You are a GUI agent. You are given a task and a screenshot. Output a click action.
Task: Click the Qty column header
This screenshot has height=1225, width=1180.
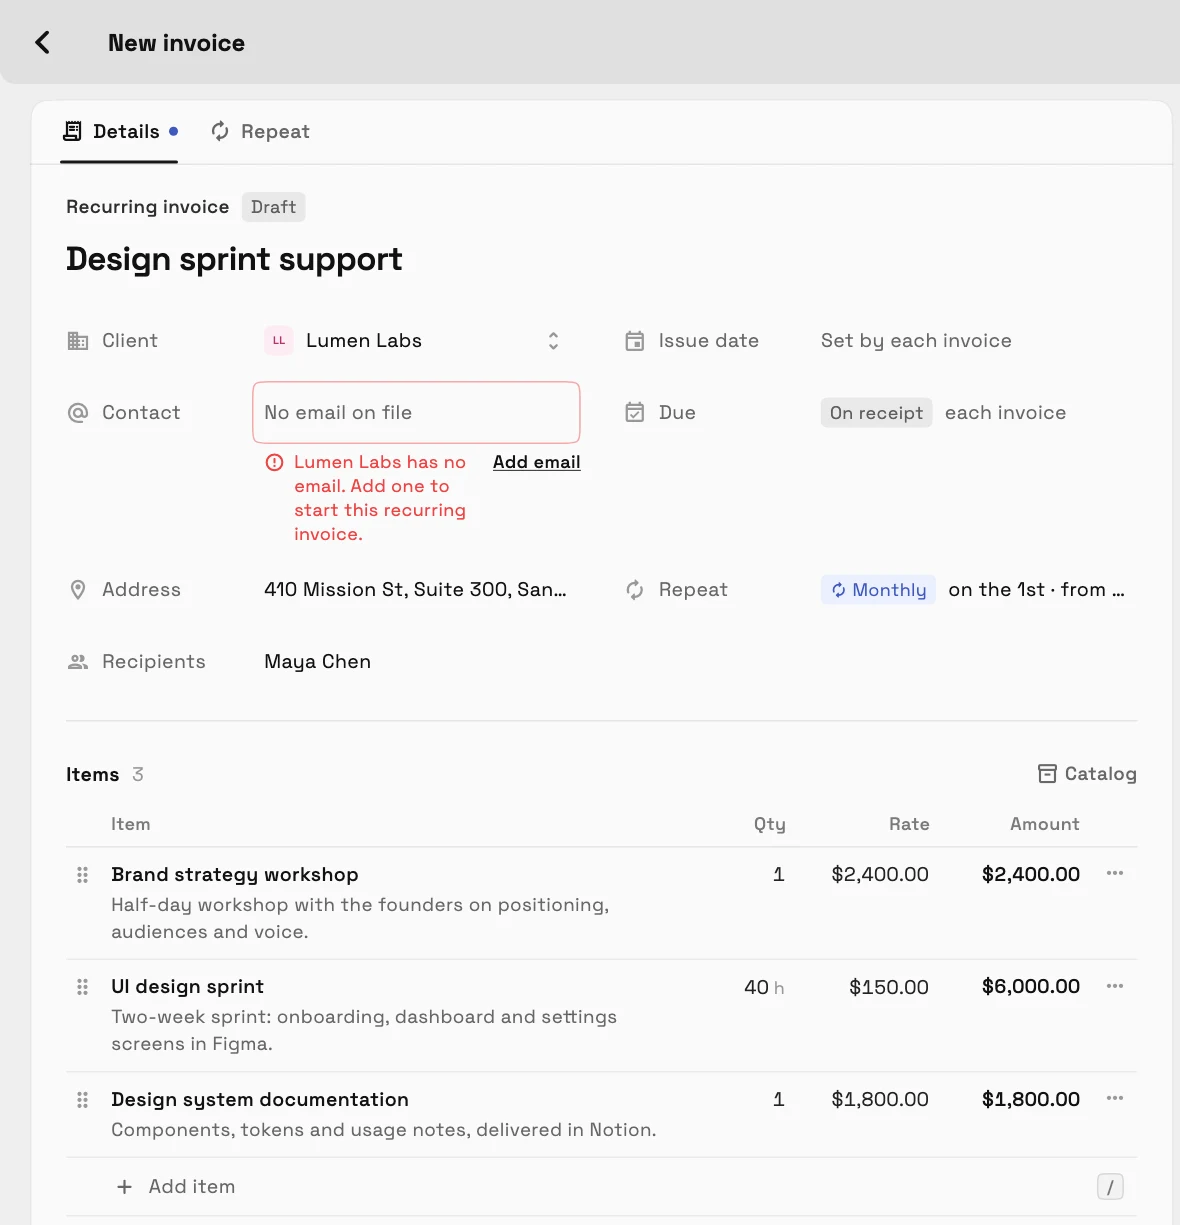tap(770, 824)
